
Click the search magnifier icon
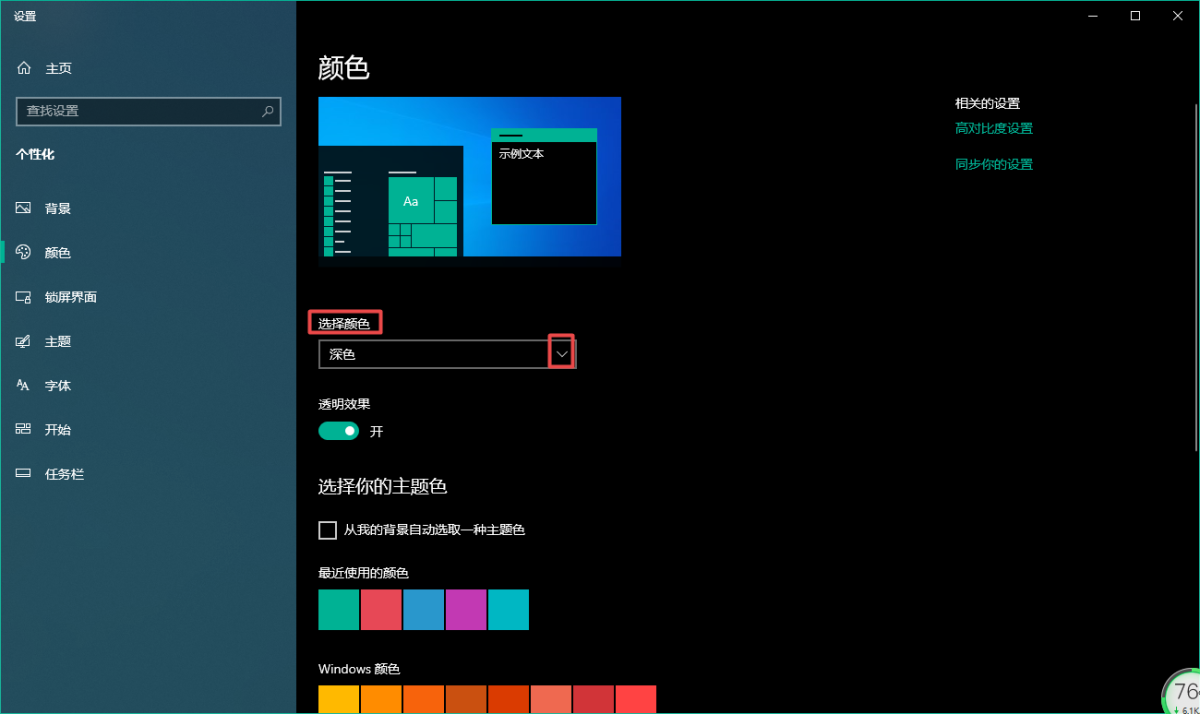click(268, 111)
